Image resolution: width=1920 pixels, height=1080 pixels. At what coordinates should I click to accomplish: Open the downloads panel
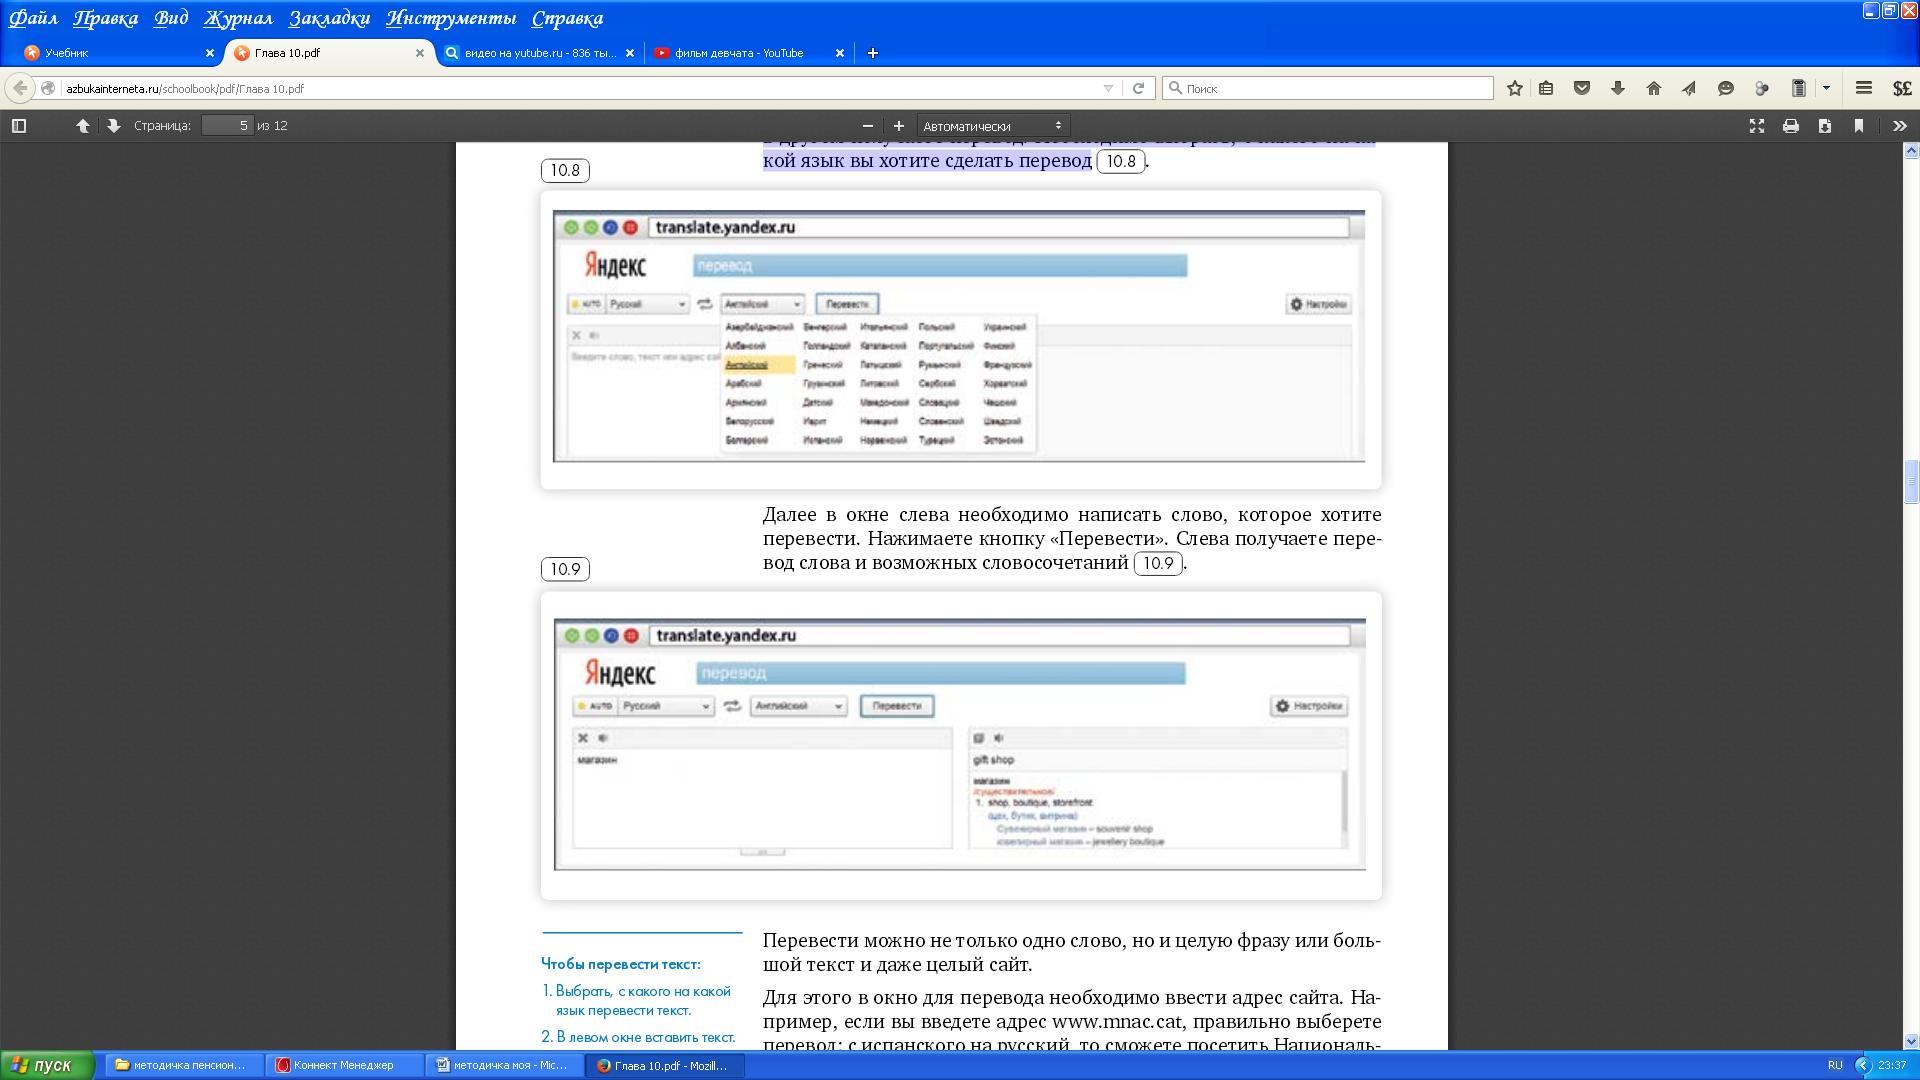coord(1618,88)
